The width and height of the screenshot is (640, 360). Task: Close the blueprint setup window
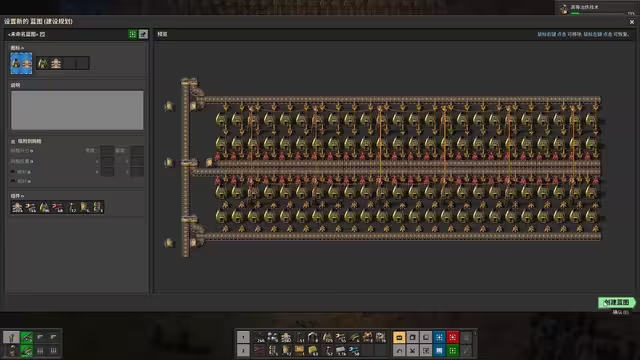point(632,22)
